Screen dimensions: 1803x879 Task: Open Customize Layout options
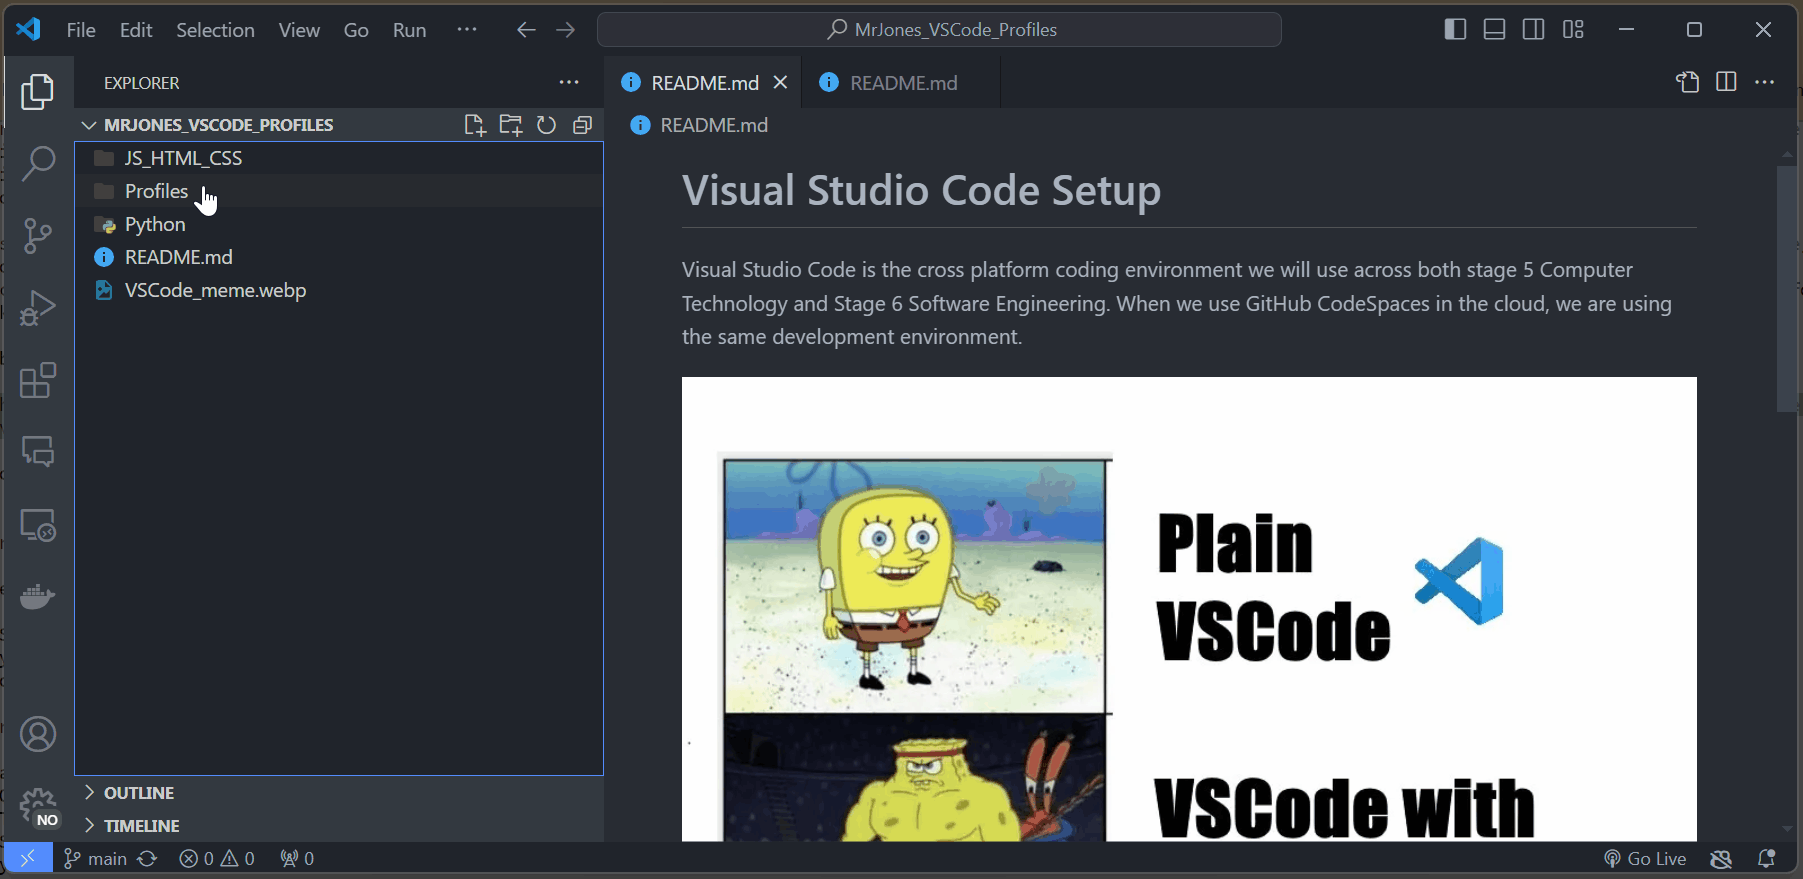tap(1573, 30)
